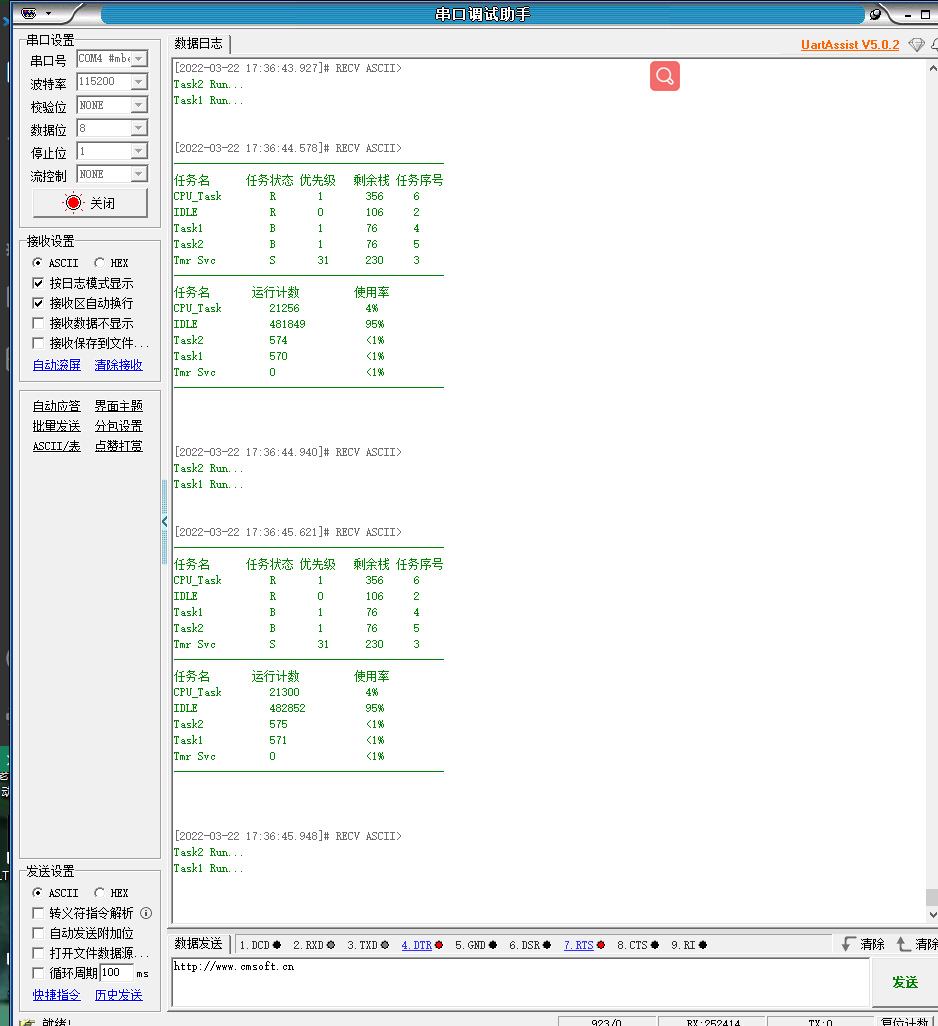Click the 历史发送 history link

pyautogui.click(x=118, y=994)
